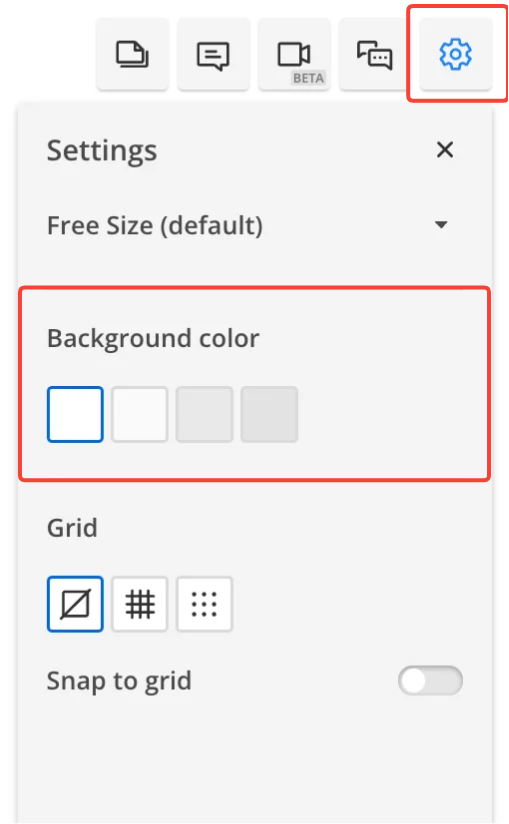Click the Background color section label

tap(153, 339)
